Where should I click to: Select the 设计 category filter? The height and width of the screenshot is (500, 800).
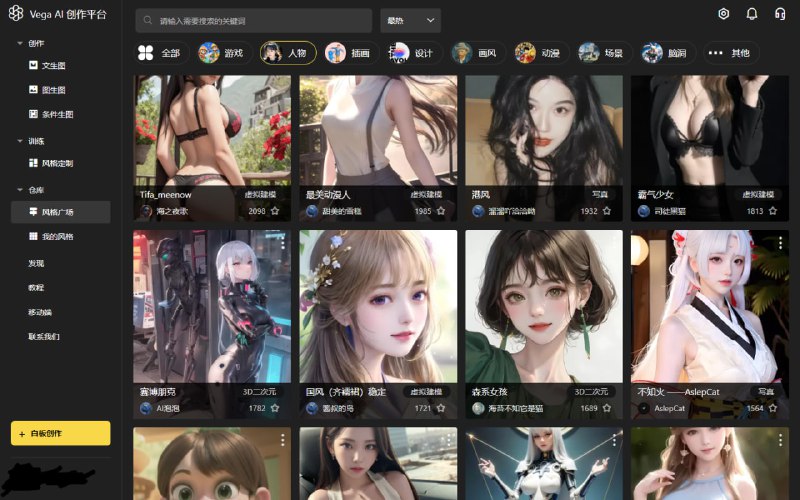[413, 53]
